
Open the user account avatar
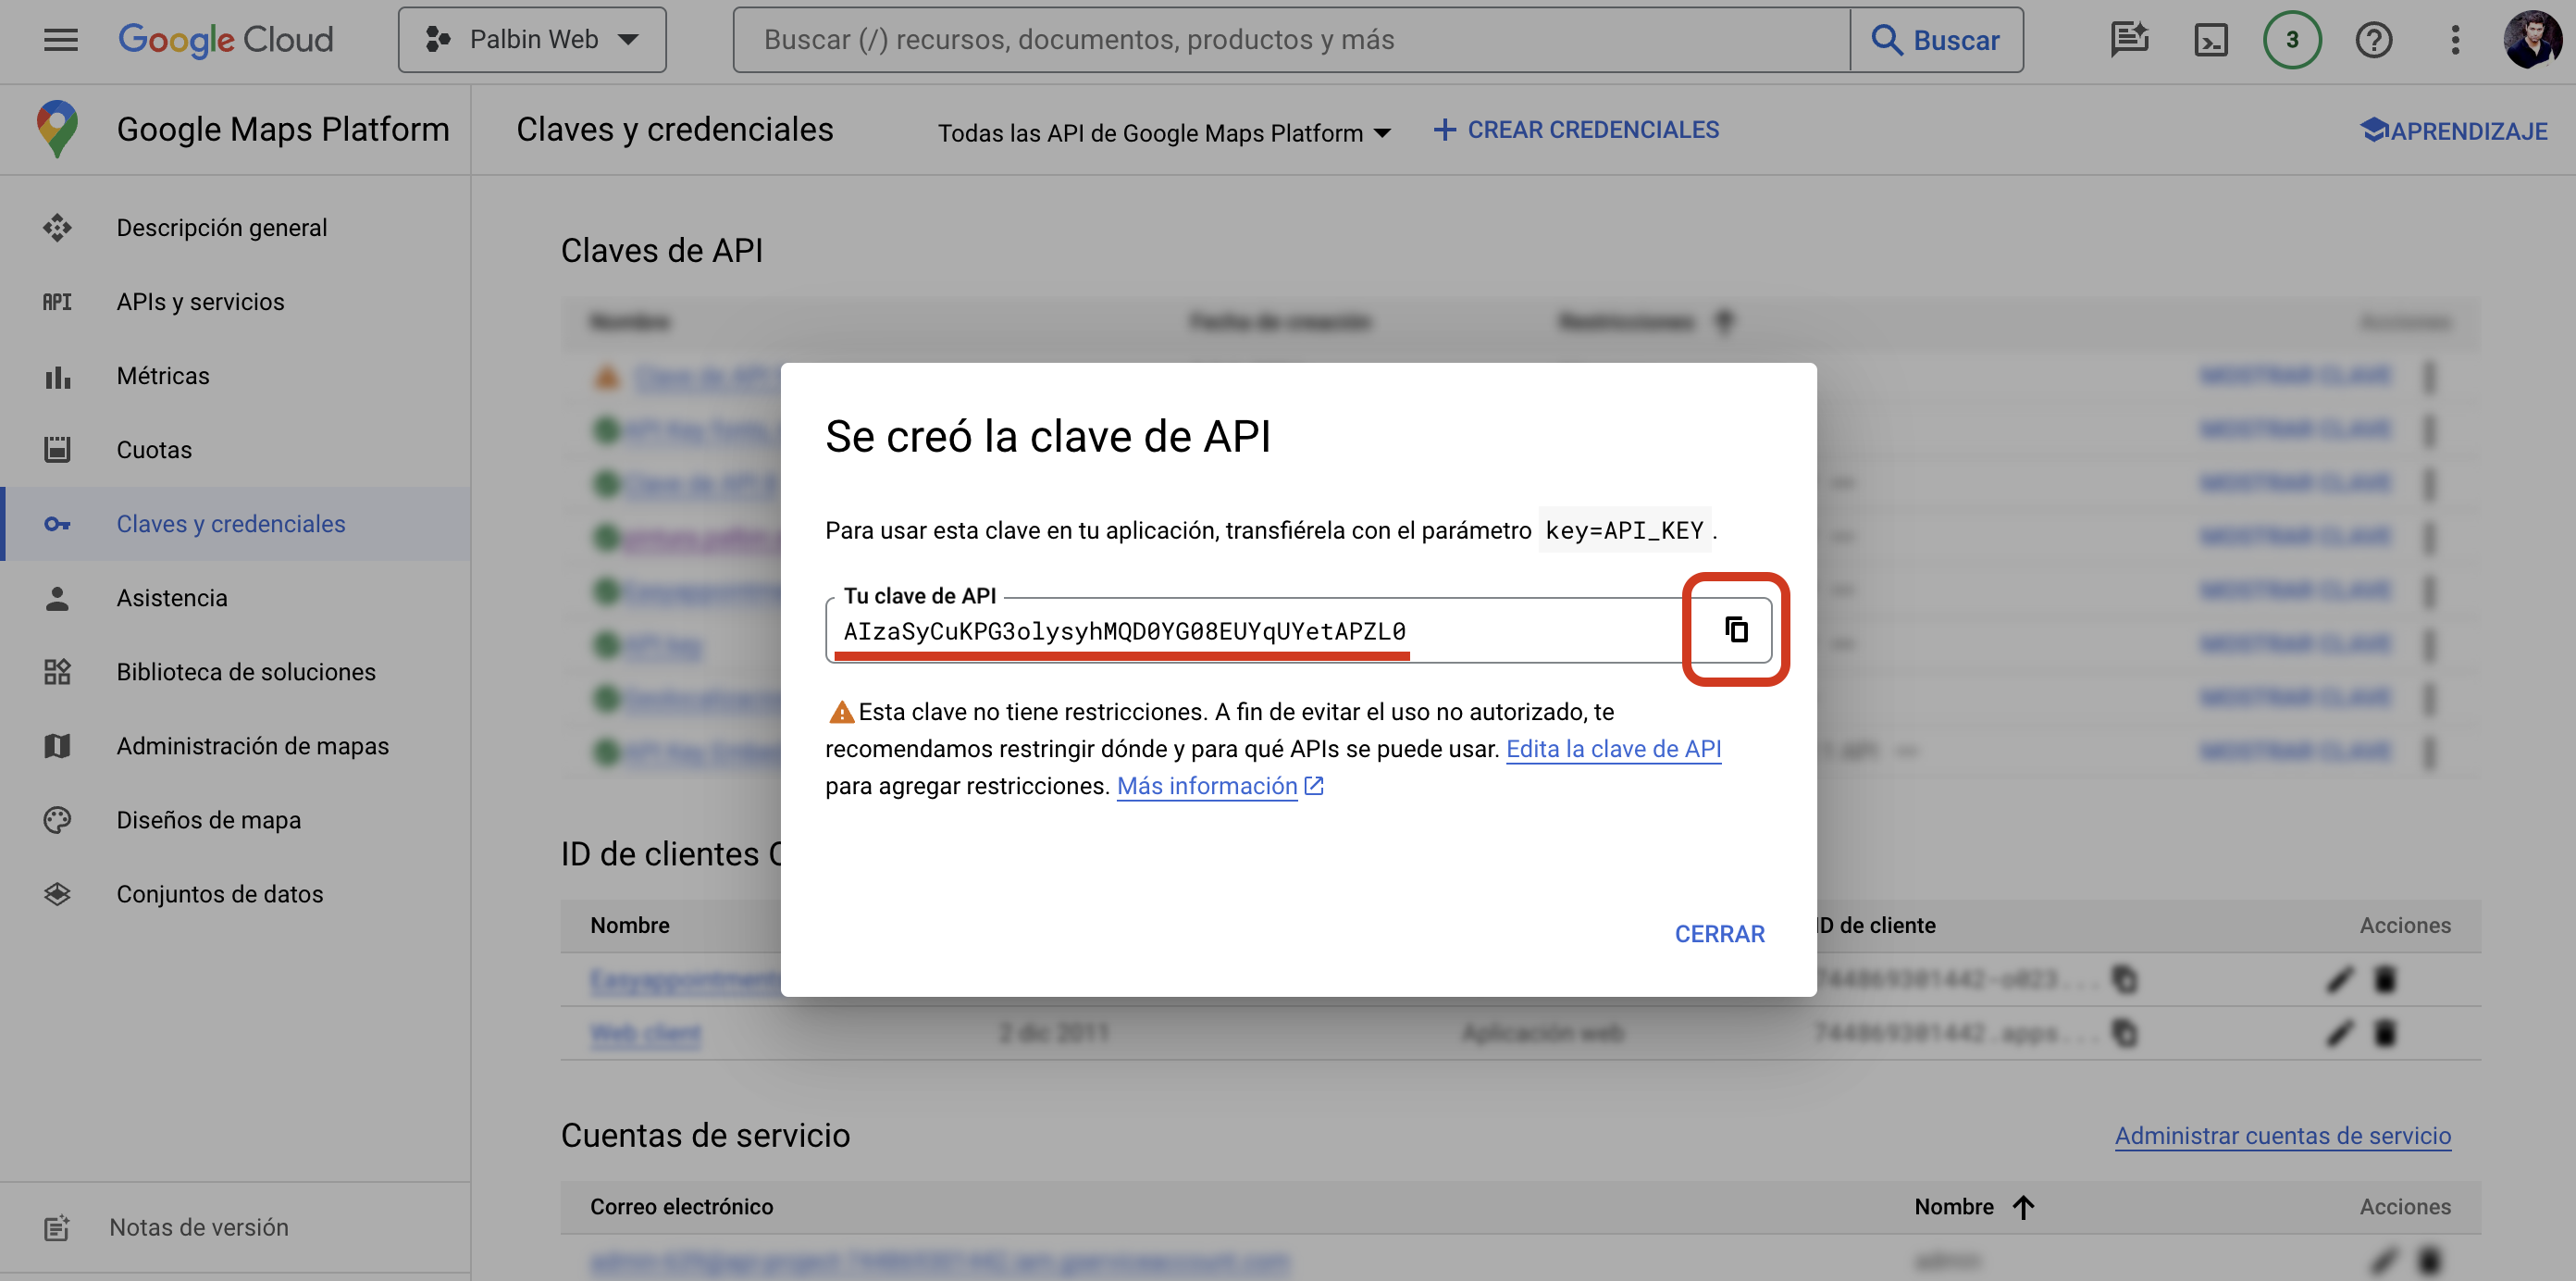[2532, 40]
